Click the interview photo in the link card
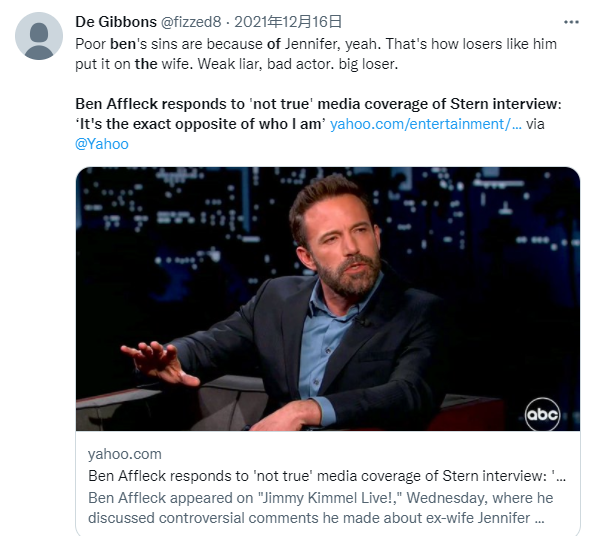 328,299
